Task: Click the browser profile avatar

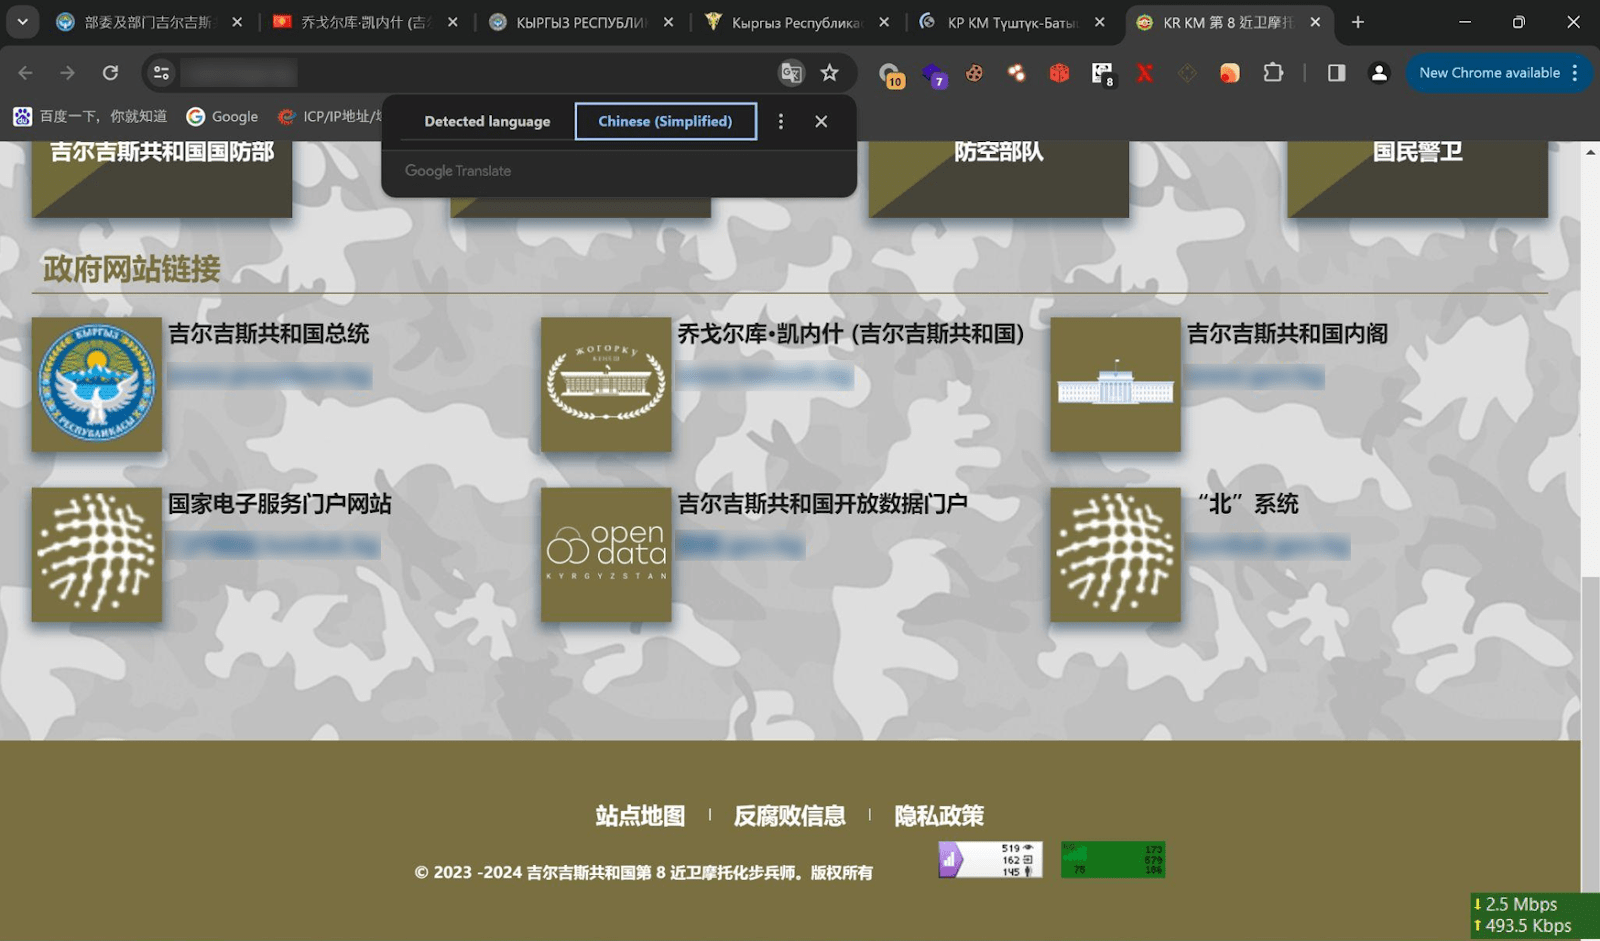Action: tap(1379, 73)
